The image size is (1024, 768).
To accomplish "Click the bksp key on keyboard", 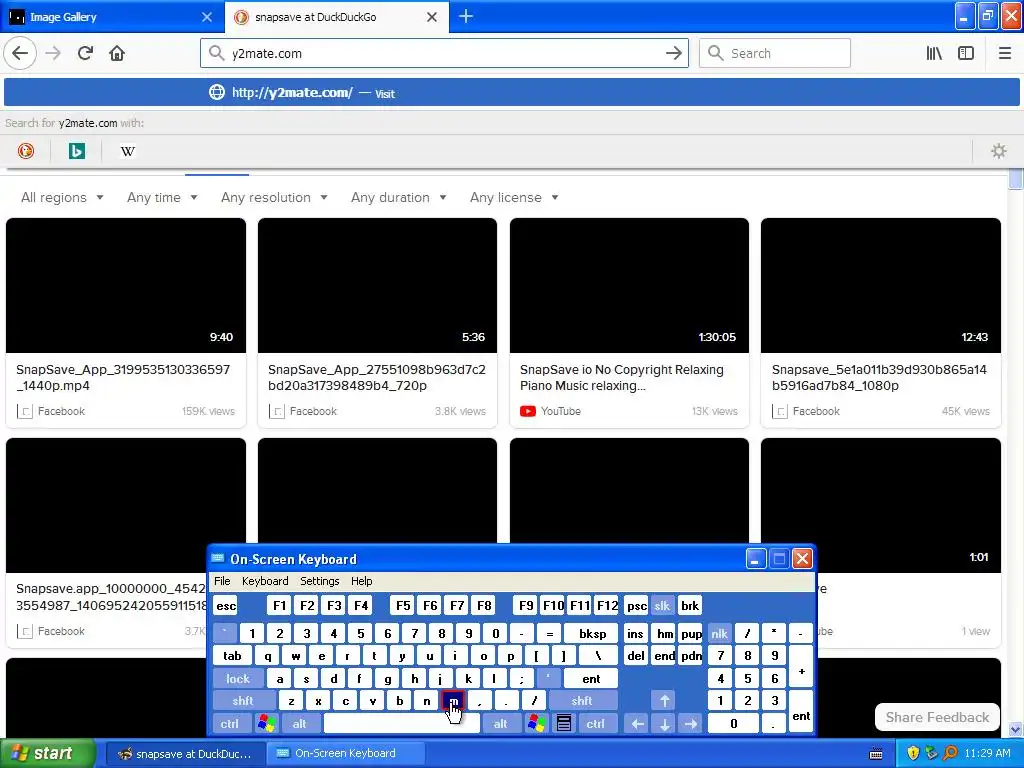I will click(592, 633).
